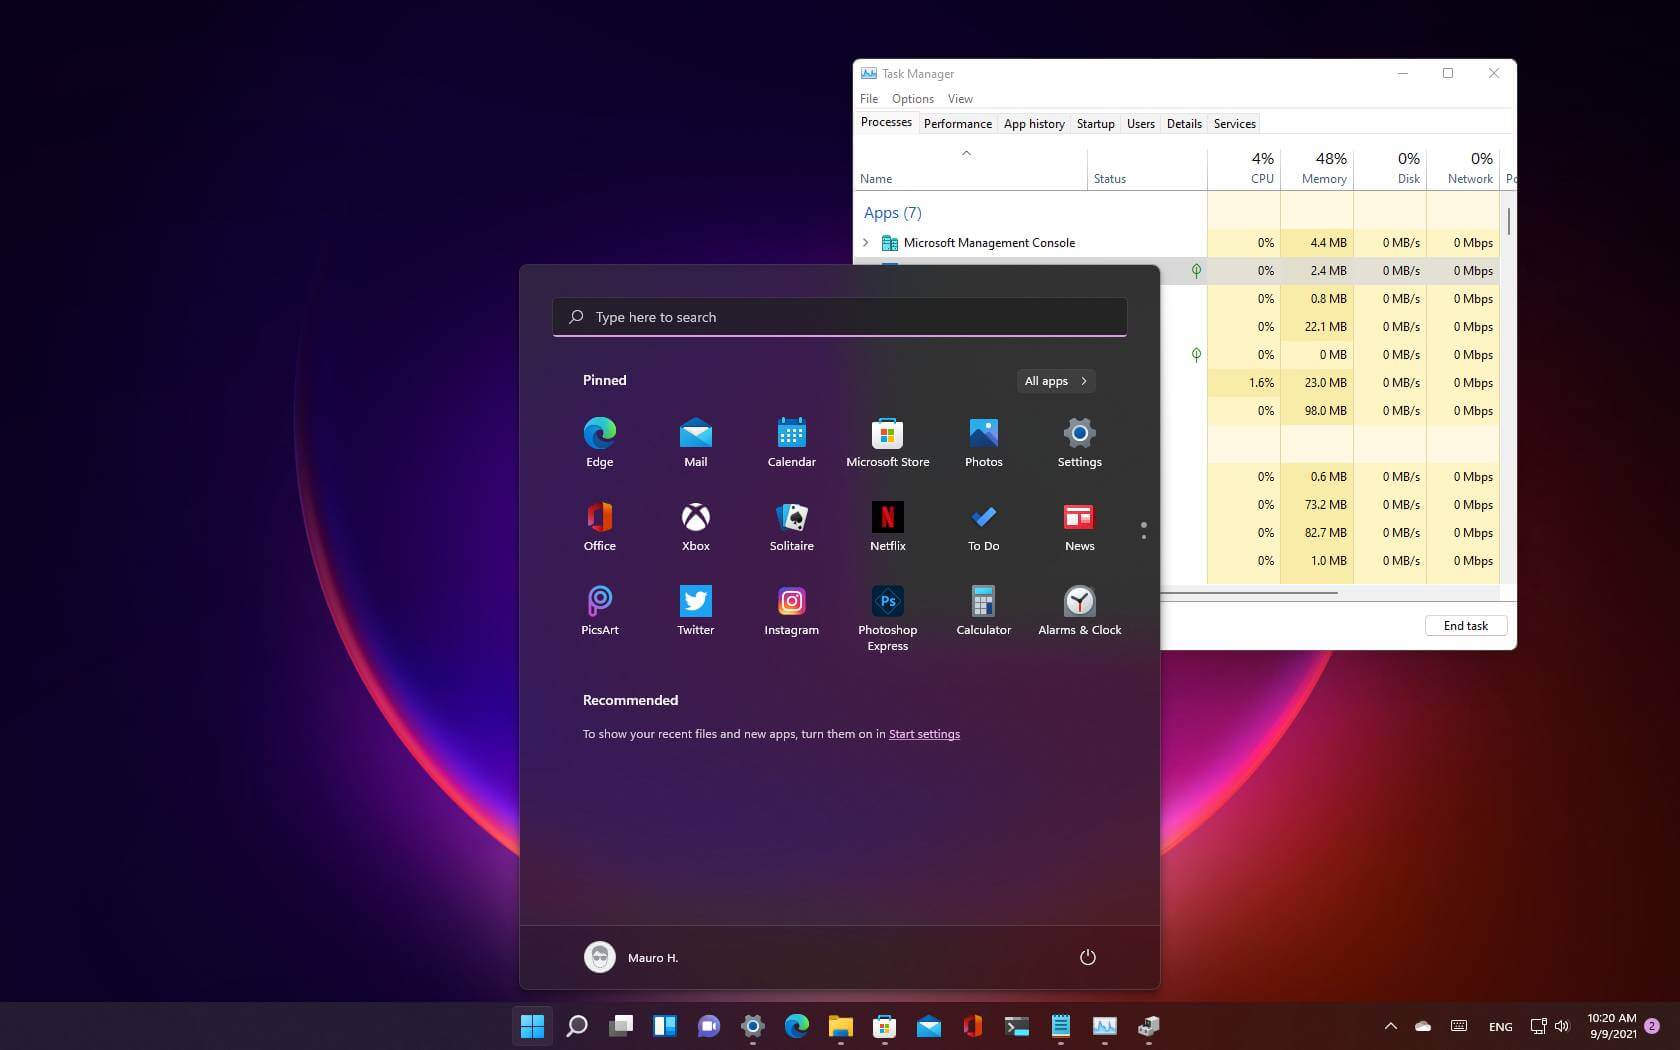Switch to the Performance tab
Screen dimensions: 1680x1050
(957, 124)
